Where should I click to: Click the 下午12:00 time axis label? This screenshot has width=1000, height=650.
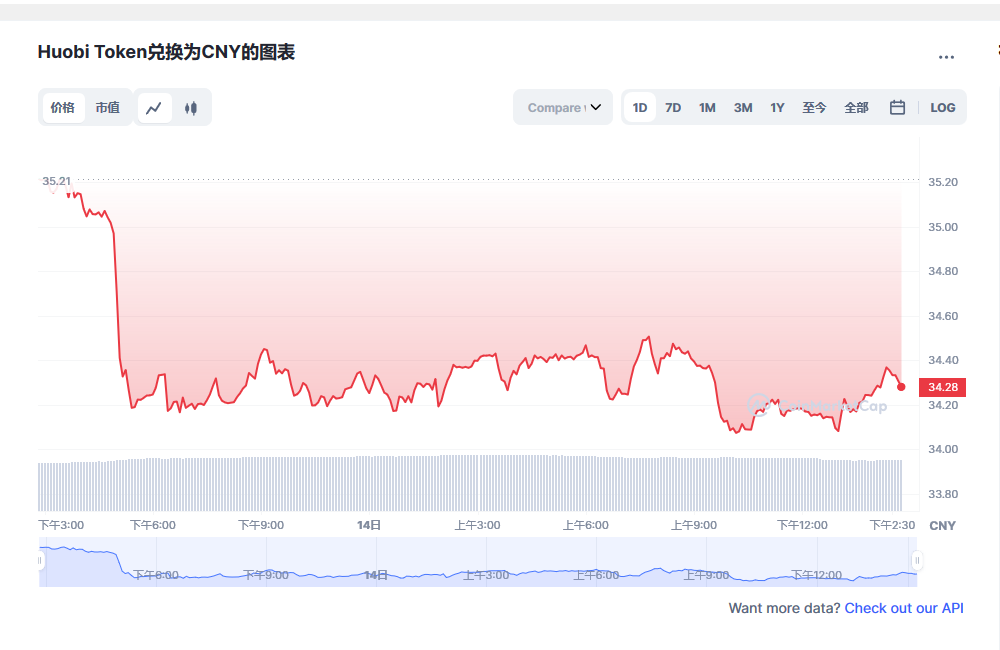click(802, 525)
